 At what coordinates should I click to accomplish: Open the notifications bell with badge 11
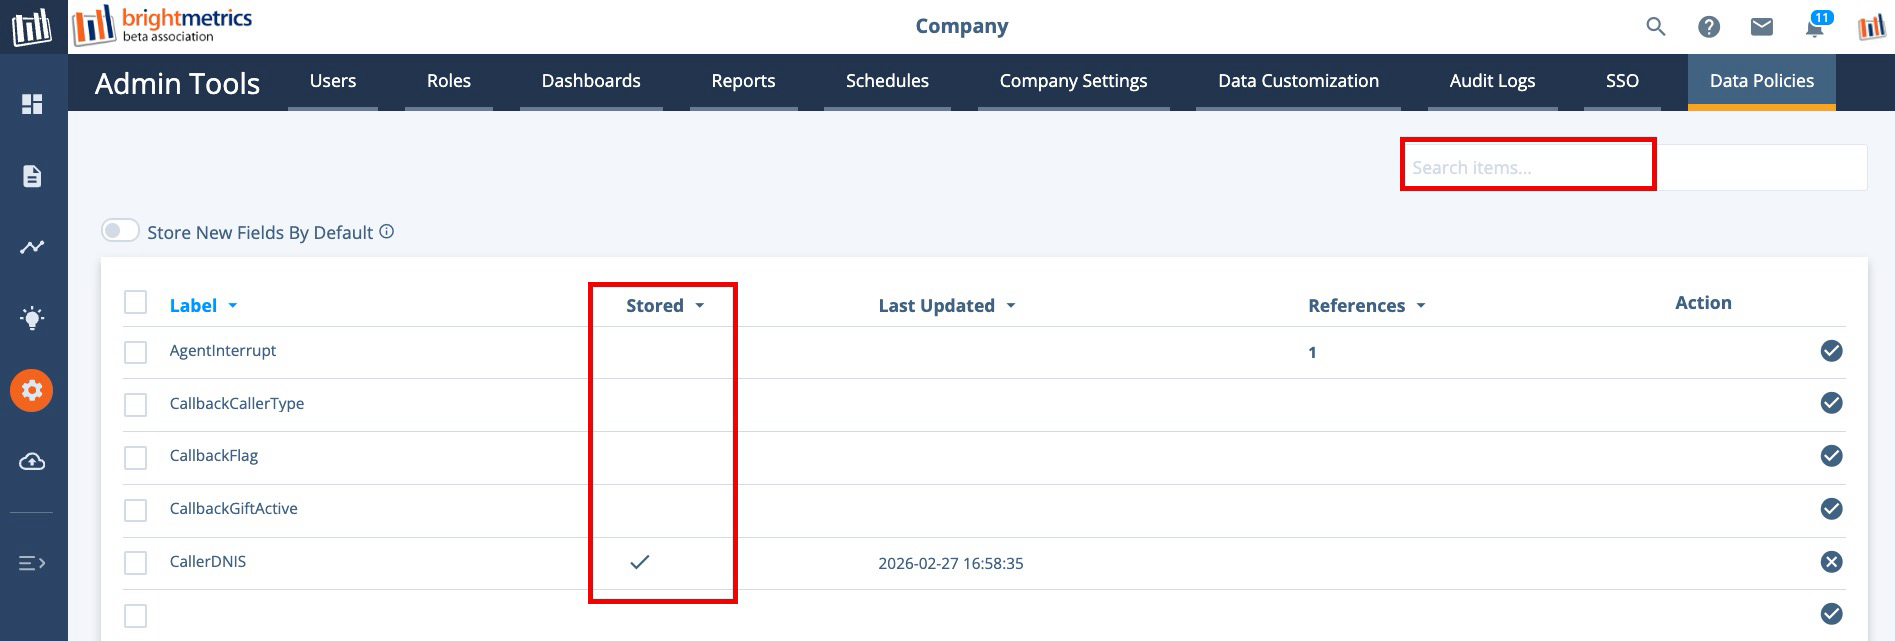[x=1816, y=25]
